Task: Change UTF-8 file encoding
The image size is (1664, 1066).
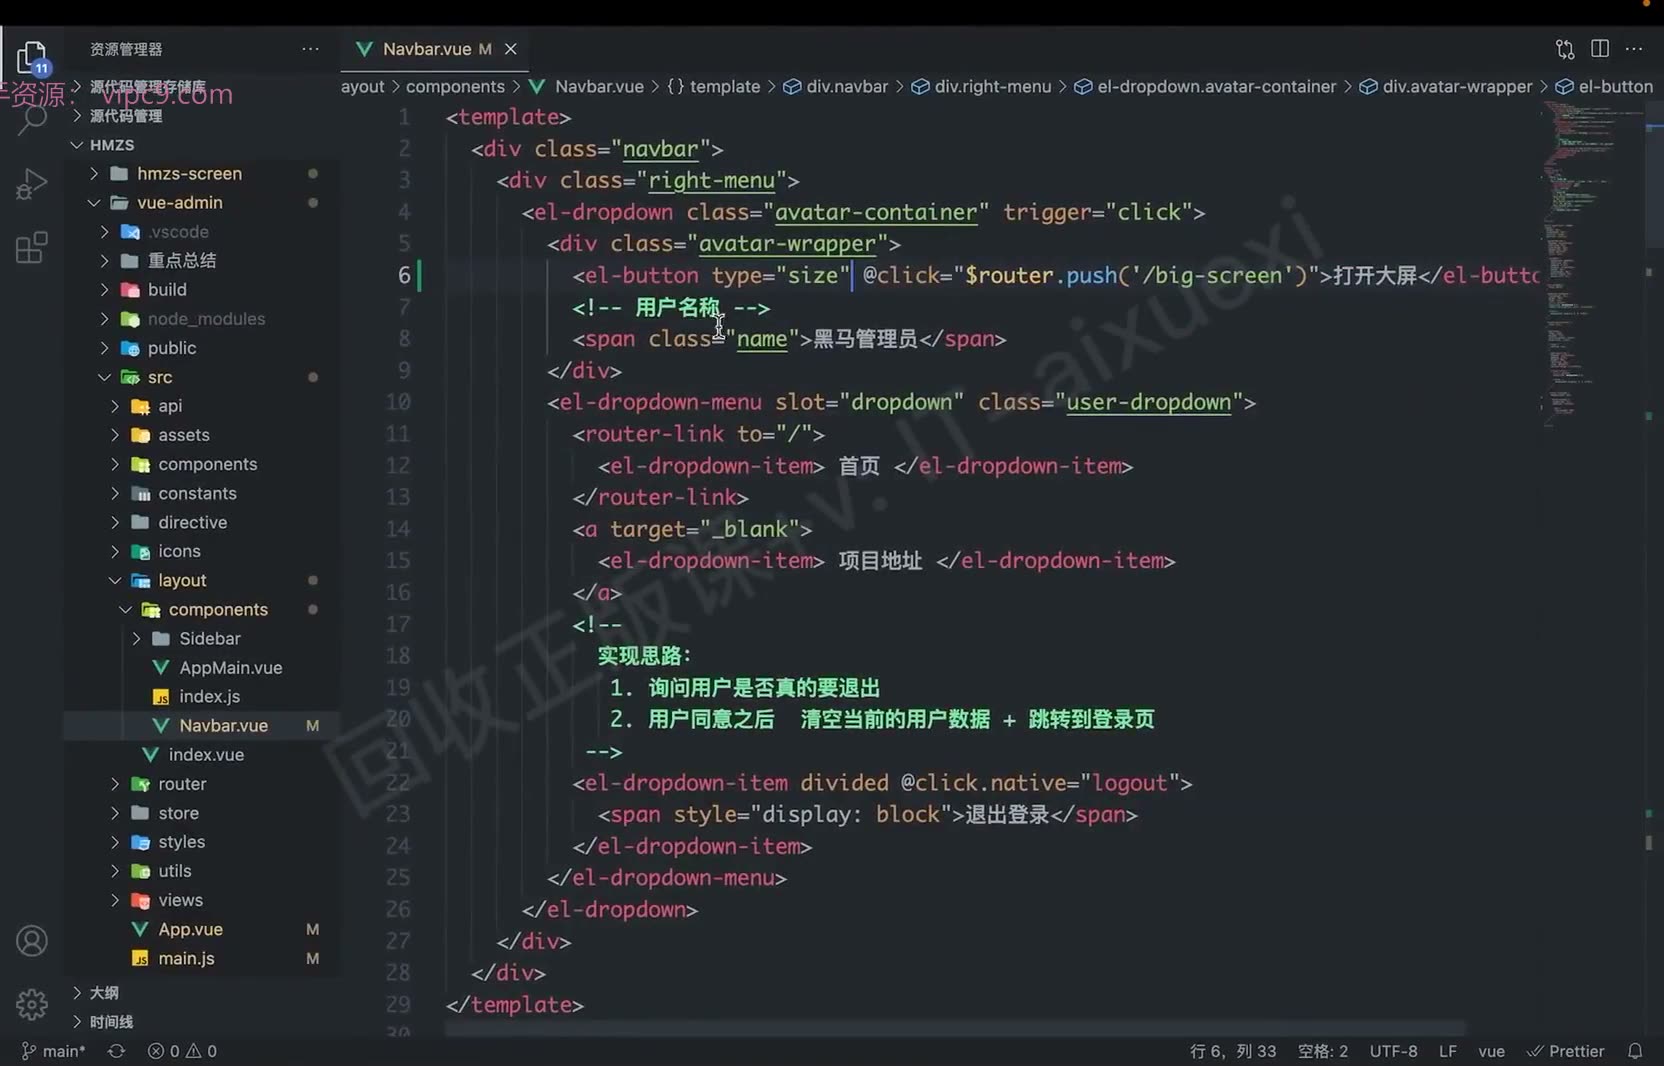Action: pos(1393,1051)
